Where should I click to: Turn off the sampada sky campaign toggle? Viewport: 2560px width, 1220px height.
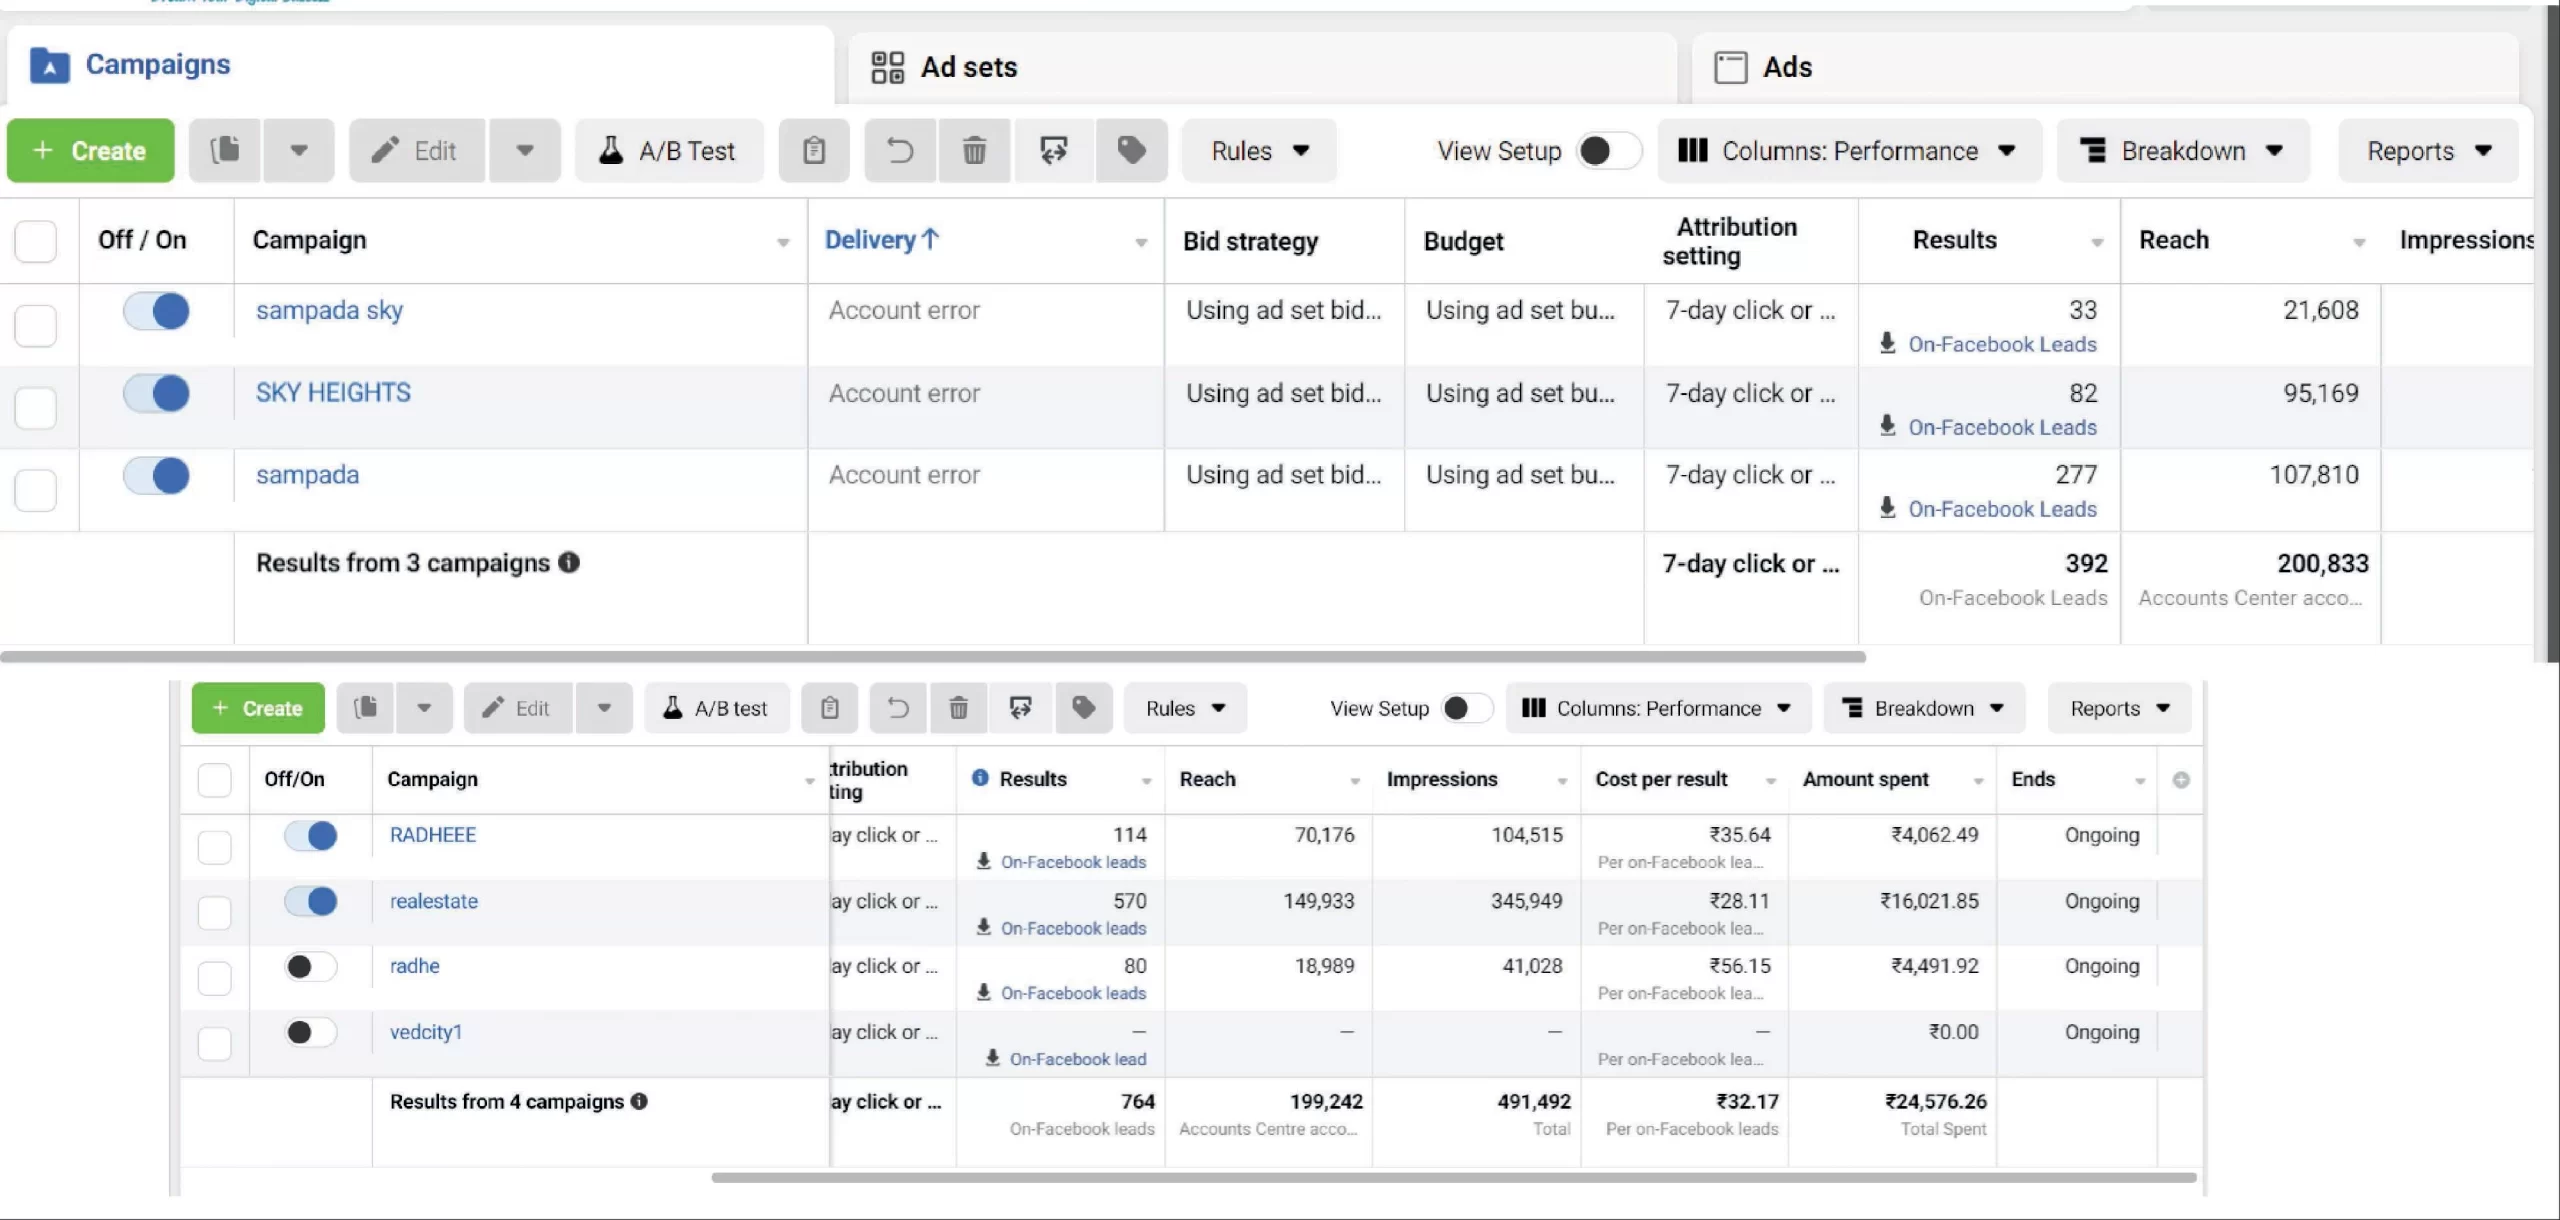[156, 311]
